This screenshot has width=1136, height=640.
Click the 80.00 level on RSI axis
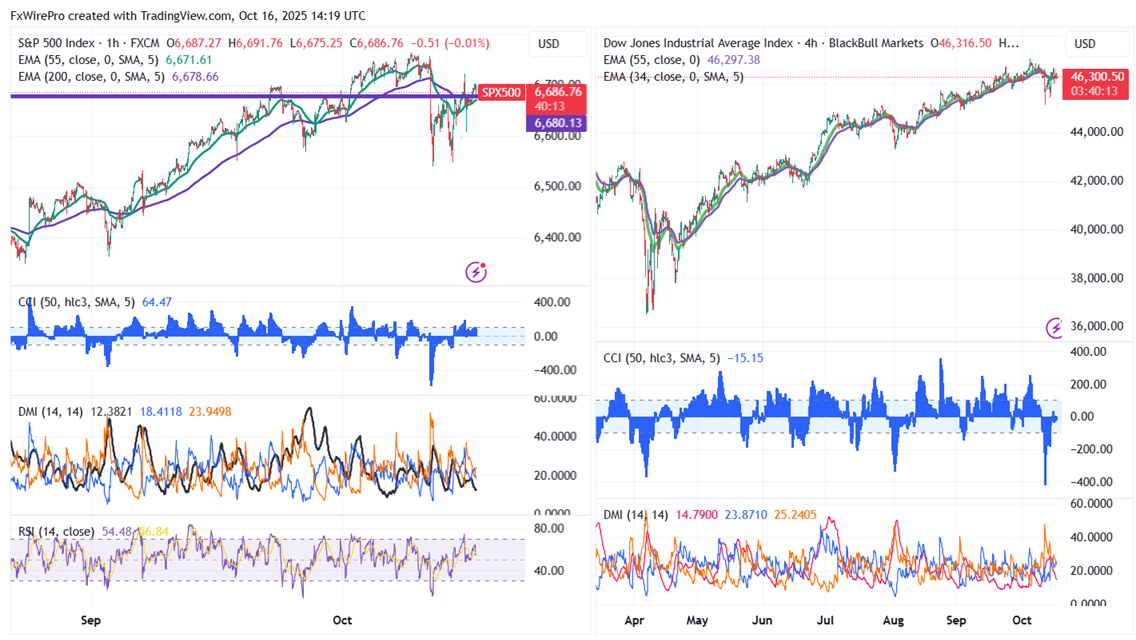(548, 529)
